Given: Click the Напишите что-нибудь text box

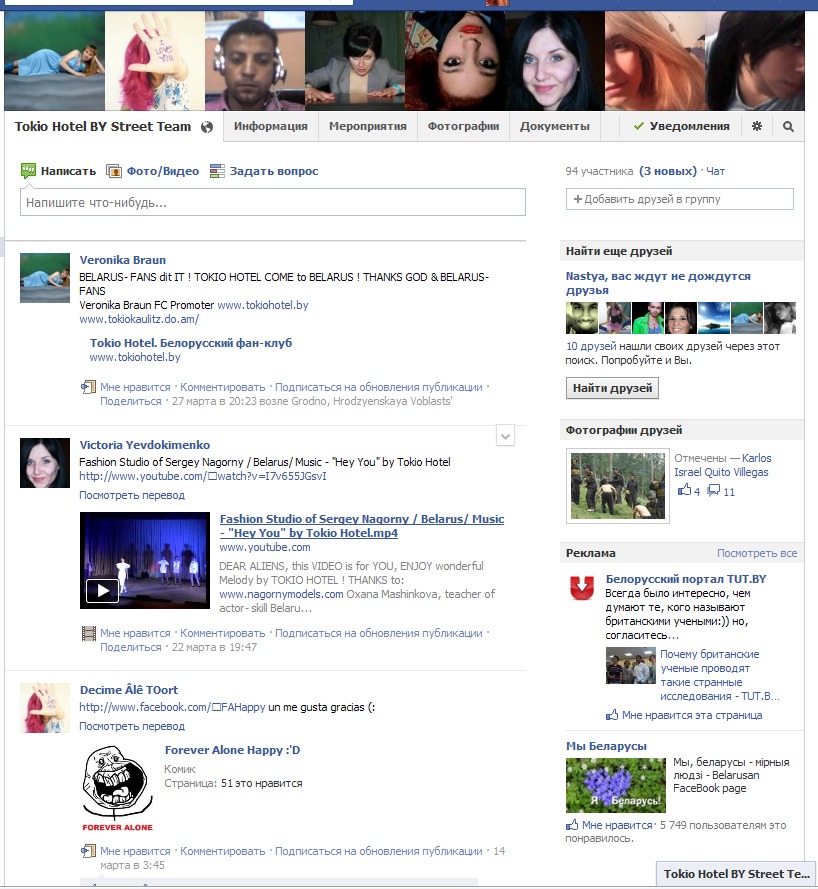Looking at the screenshot, I should [273, 202].
